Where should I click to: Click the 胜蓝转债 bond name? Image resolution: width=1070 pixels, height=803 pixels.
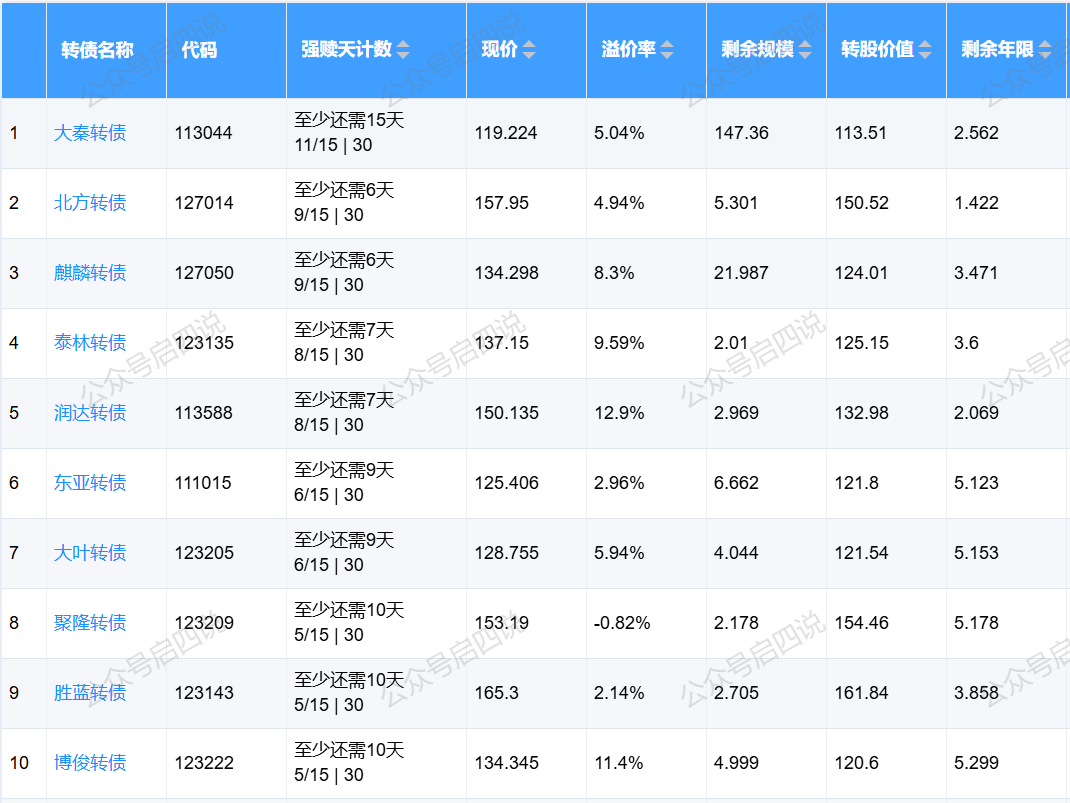click(x=90, y=693)
